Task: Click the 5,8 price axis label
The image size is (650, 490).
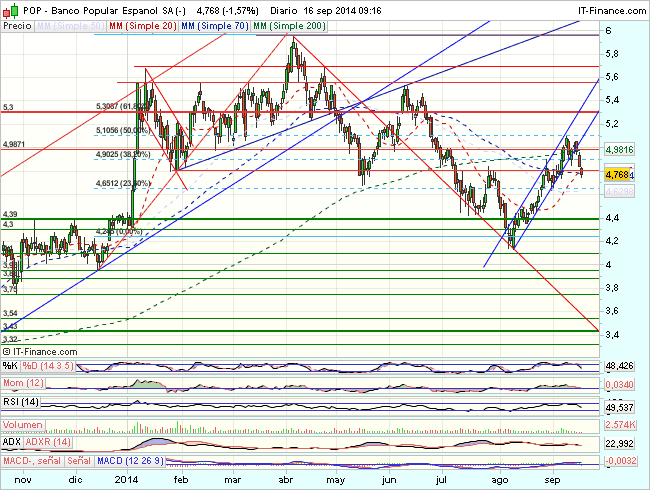Action: (612, 53)
